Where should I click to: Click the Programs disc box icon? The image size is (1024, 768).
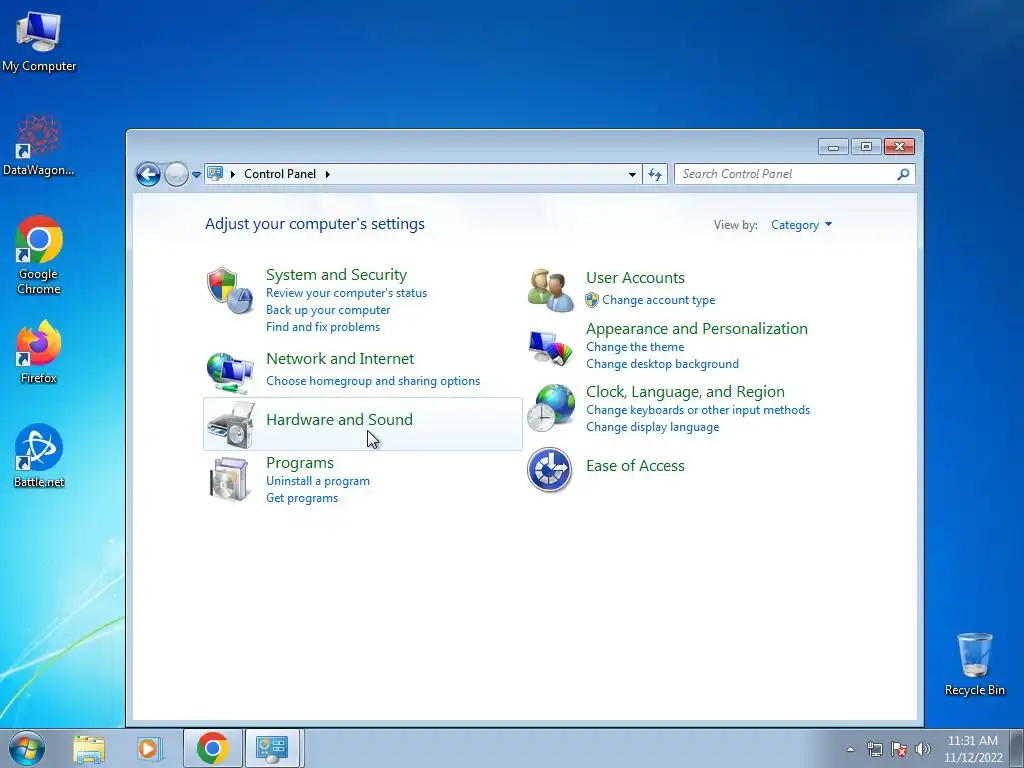[x=229, y=479]
